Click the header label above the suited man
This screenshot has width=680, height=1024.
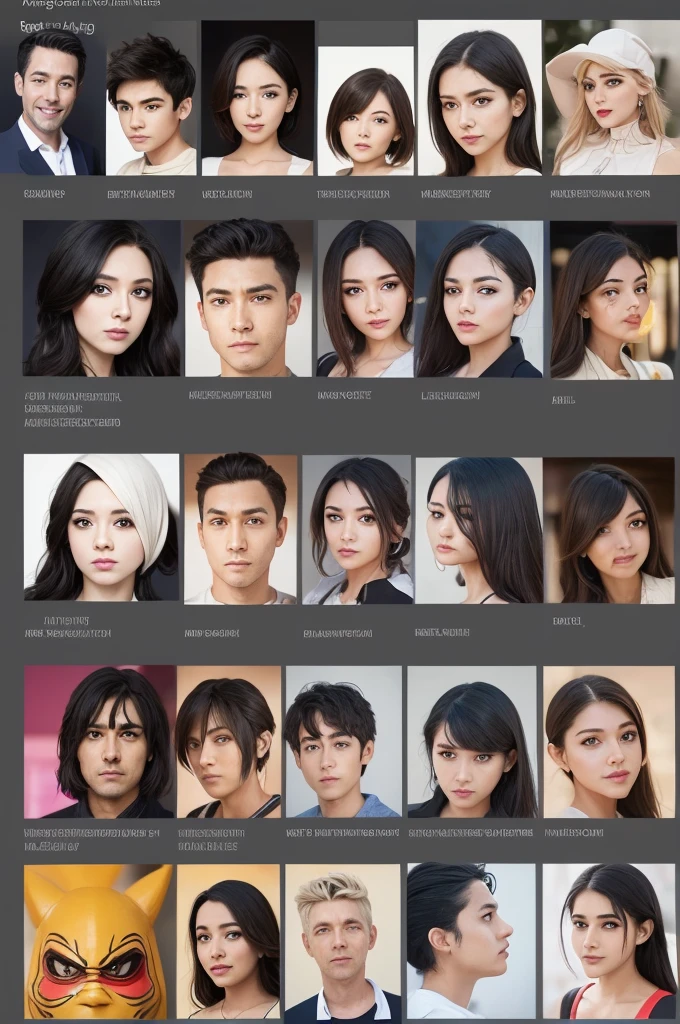[57, 27]
